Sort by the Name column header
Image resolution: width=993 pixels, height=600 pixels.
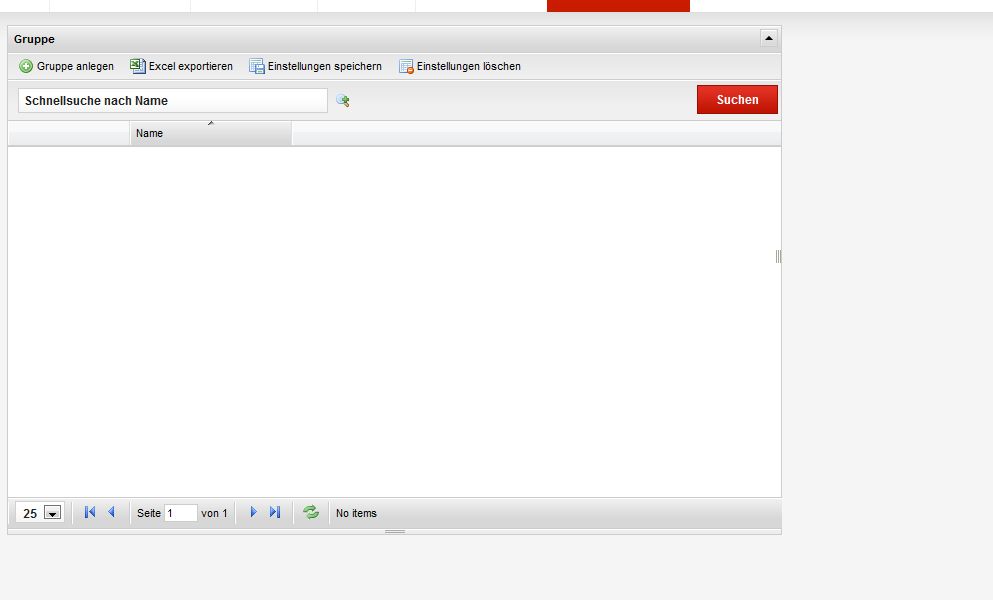[x=211, y=133]
